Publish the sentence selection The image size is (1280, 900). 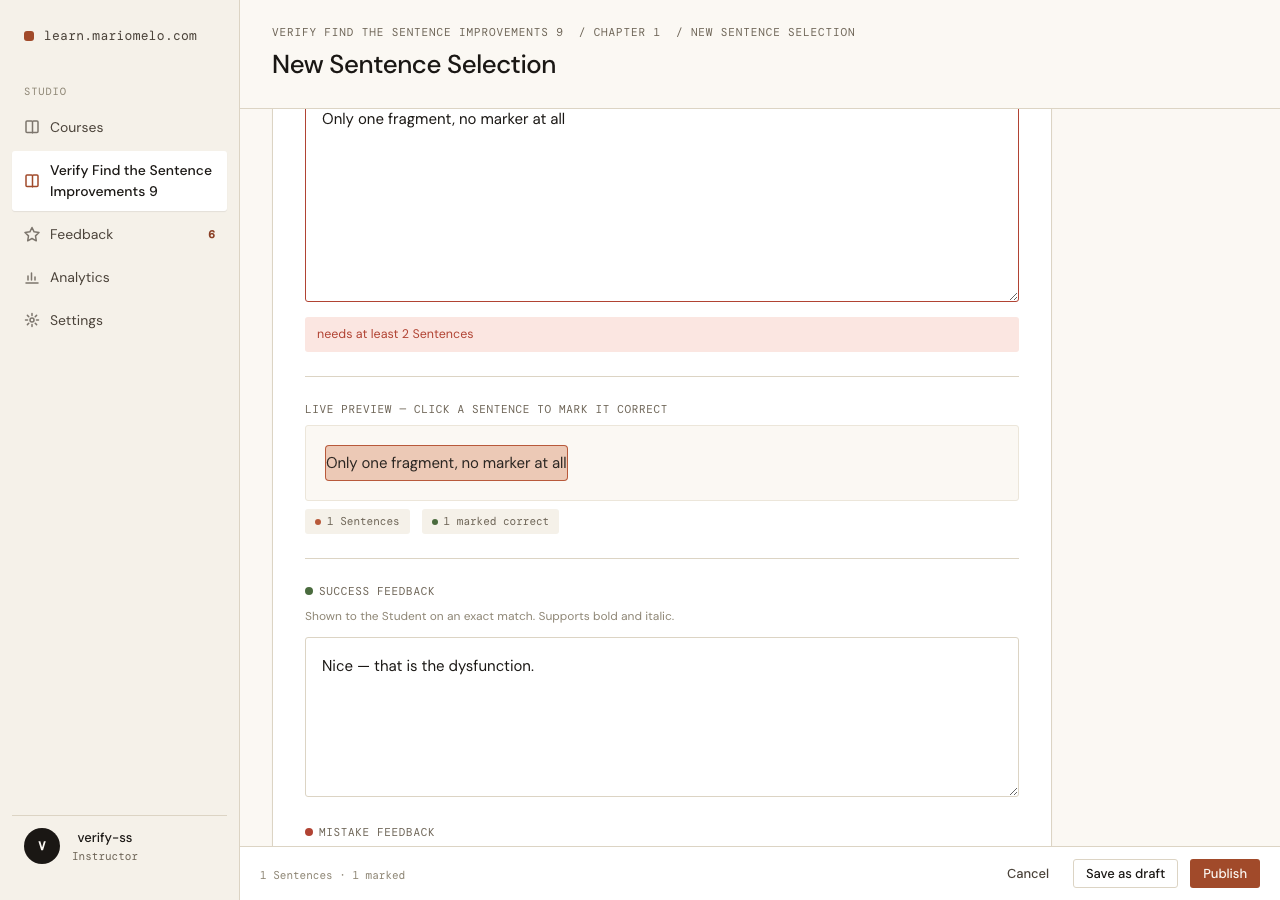(x=1225, y=873)
